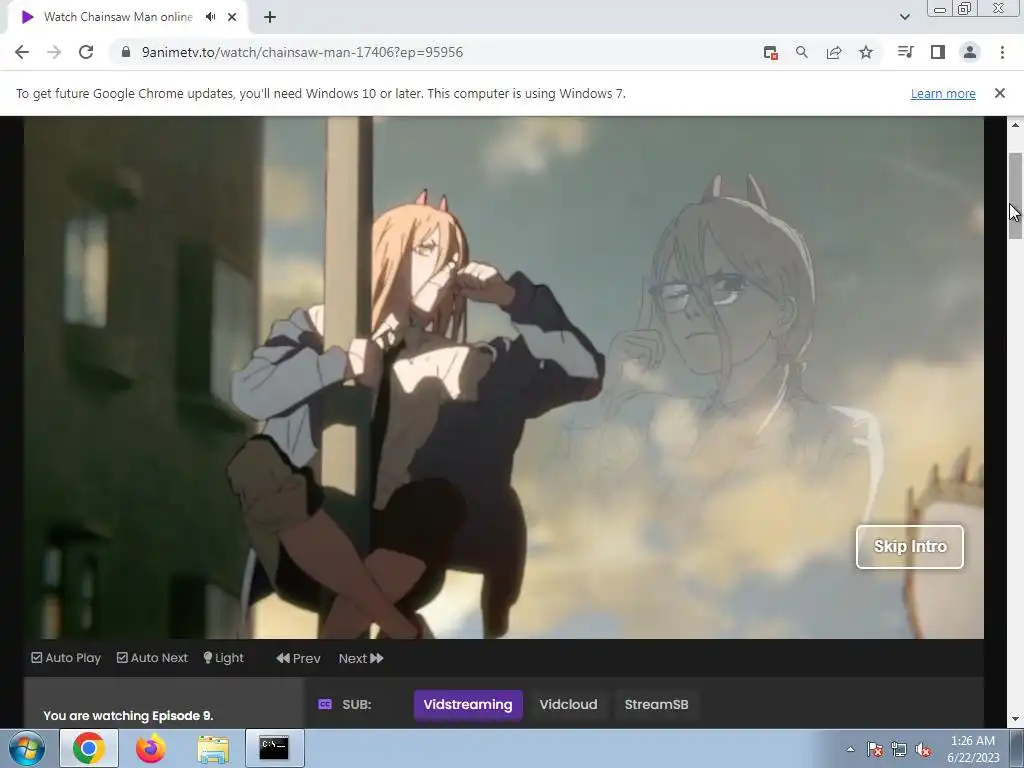Open volume tray icon
Viewport: 1024px width, 768px height.
[x=923, y=749]
